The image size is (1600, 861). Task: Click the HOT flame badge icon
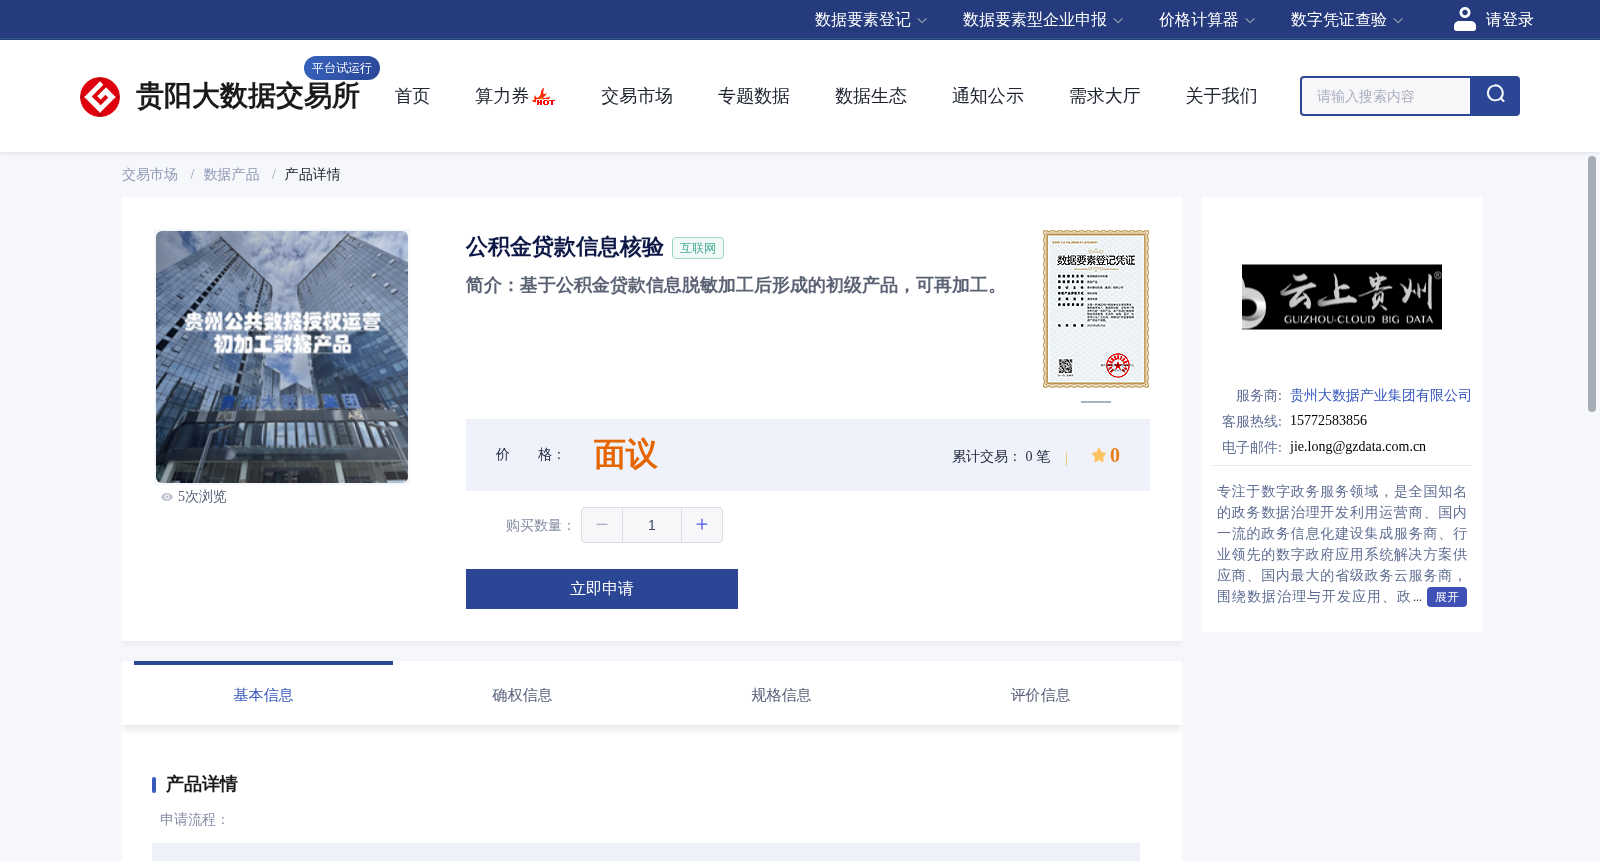[544, 97]
